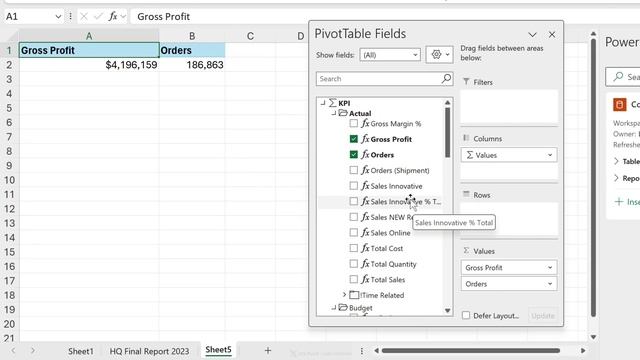Collapse the KPI table node
640x360 pixels.
tap(323, 103)
